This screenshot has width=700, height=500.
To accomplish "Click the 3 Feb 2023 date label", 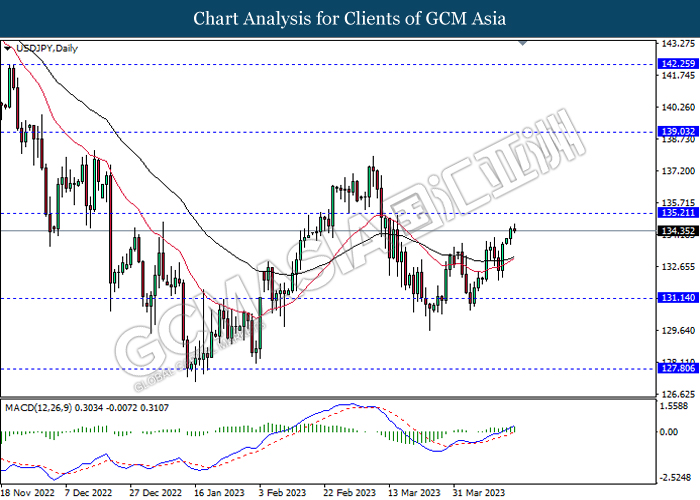I will pyautogui.click(x=282, y=493).
